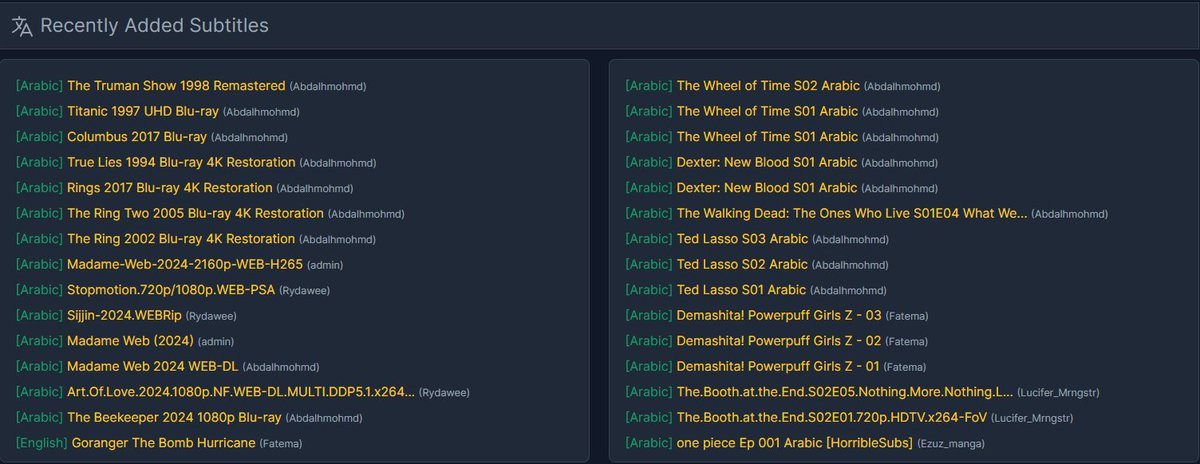1200x464 pixels.
Task: Open Demashita! Powerpuff Girls Z - 02
Action: coord(779,341)
